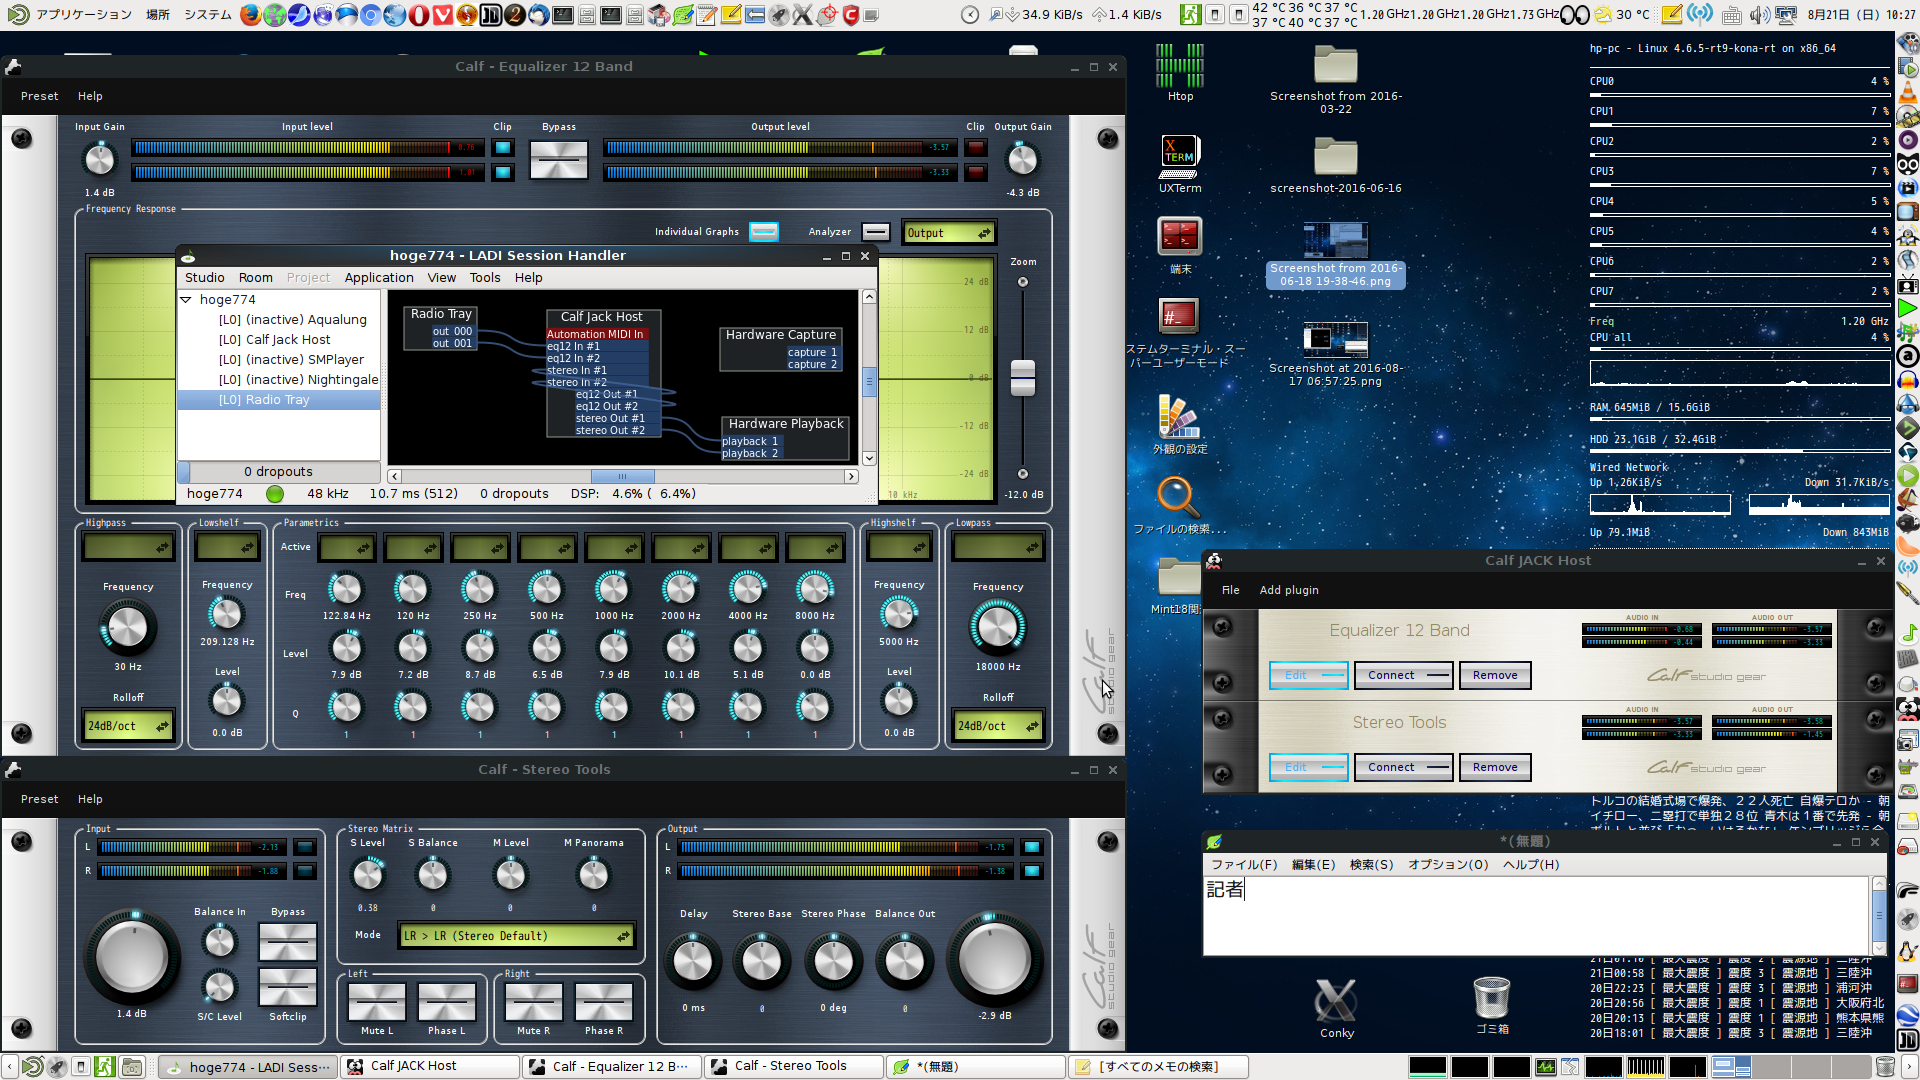Screen dimensions: 1920x1080
Task: Adjust the frequency response Zoom slider
Action: (1022, 378)
